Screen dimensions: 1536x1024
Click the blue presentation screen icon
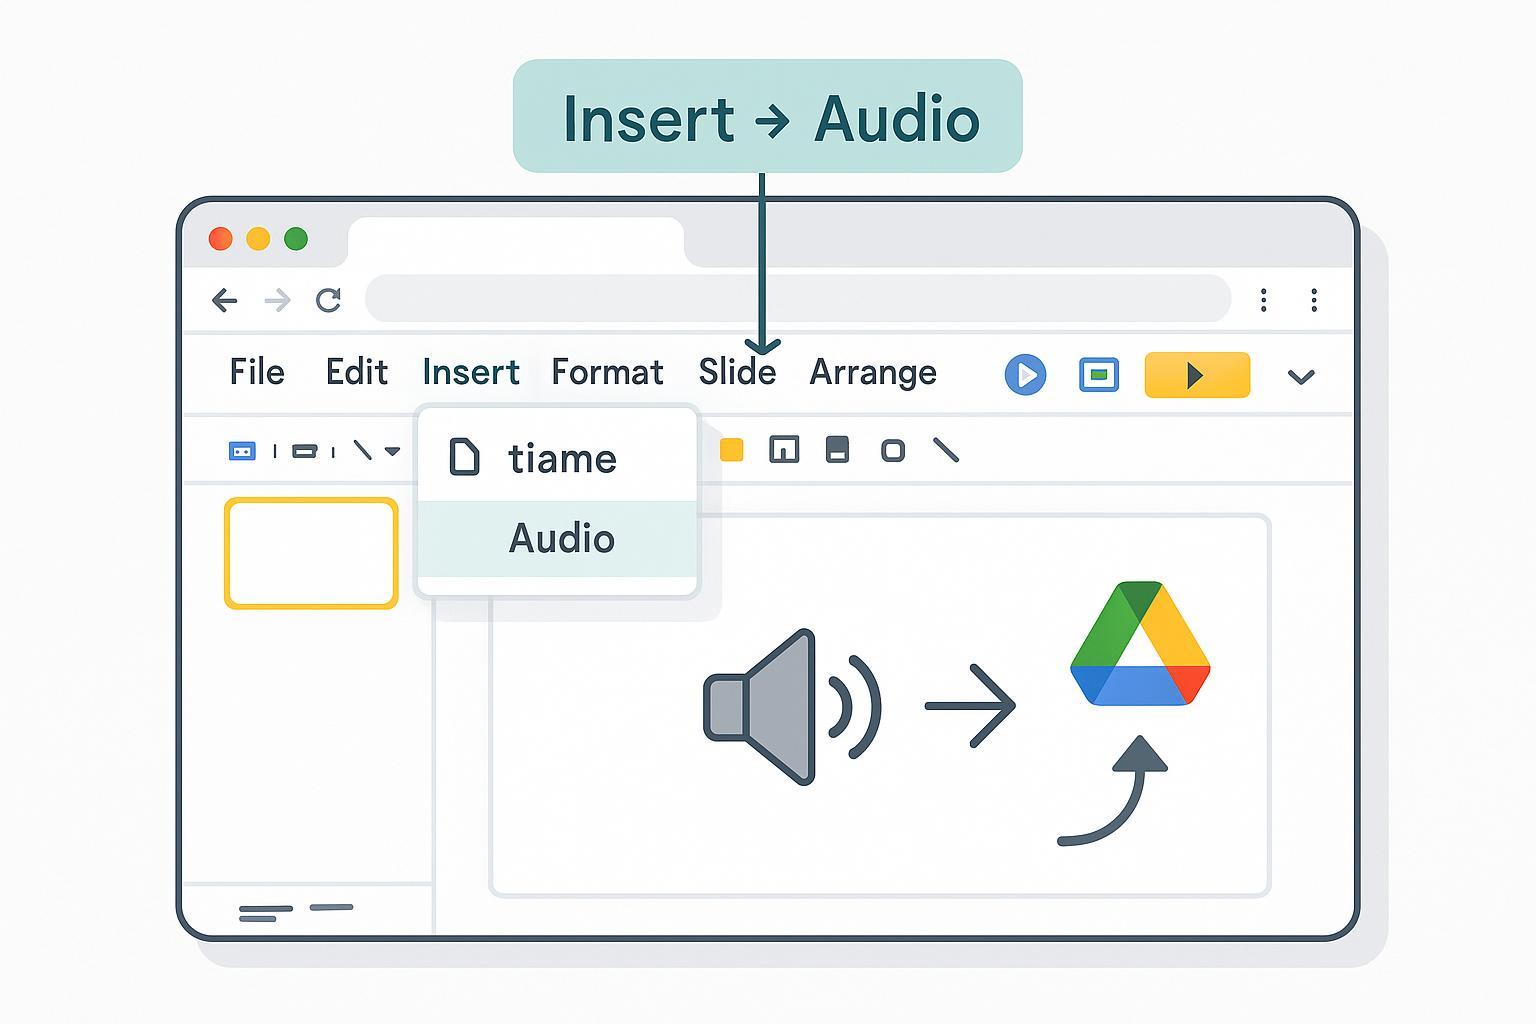pos(1099,375)
